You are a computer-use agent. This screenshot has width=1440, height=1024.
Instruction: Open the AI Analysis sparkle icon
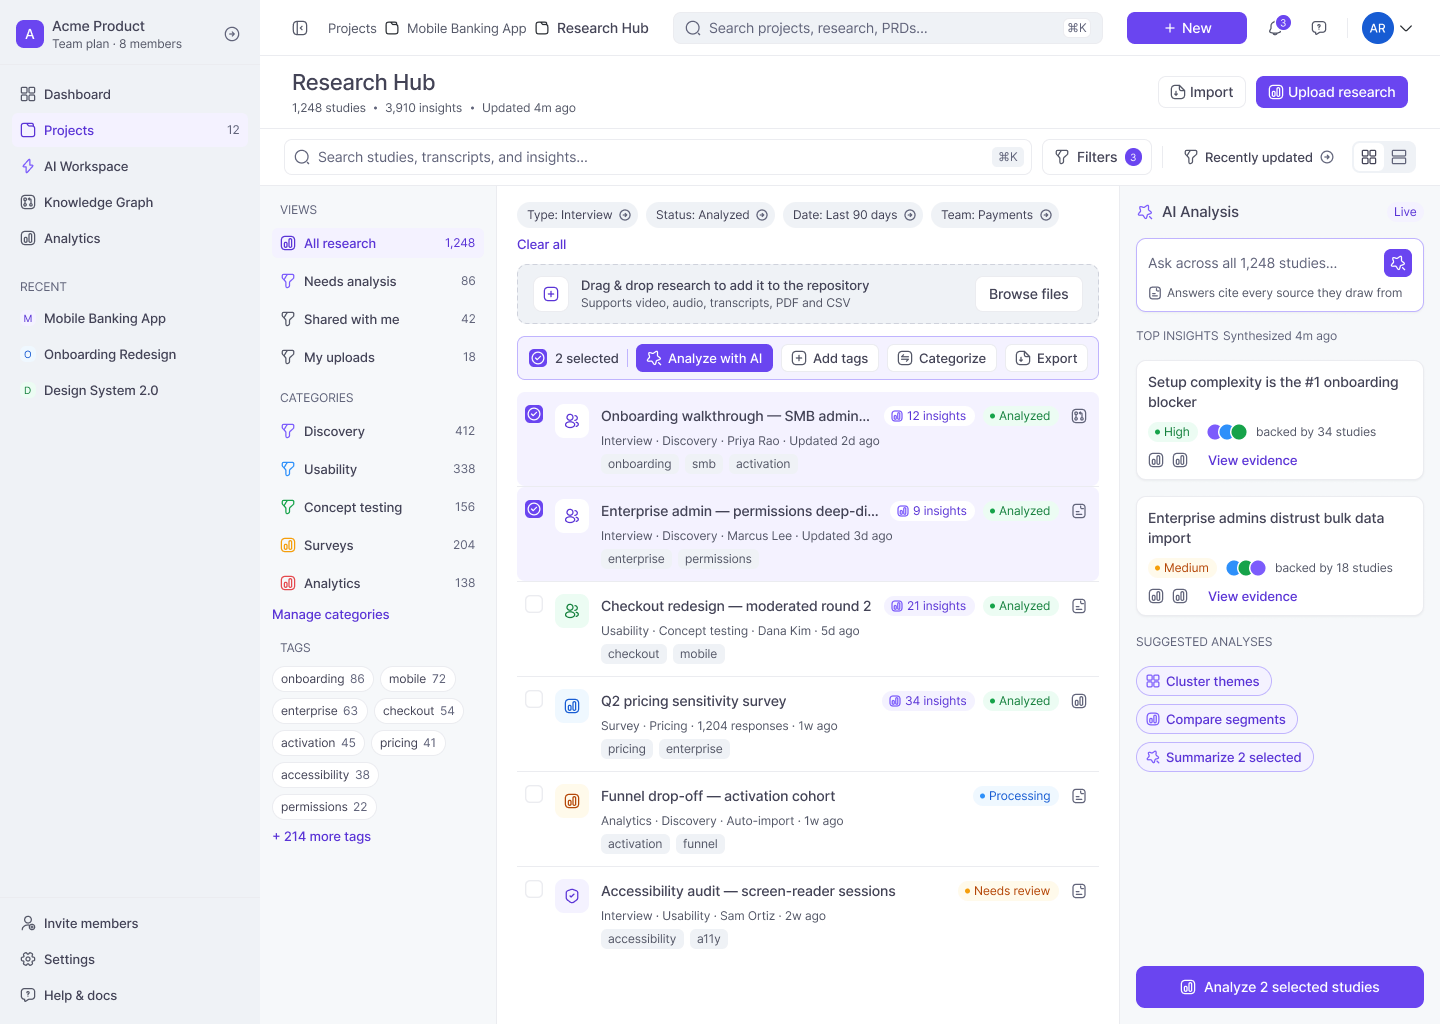[x=1145, y=212]
